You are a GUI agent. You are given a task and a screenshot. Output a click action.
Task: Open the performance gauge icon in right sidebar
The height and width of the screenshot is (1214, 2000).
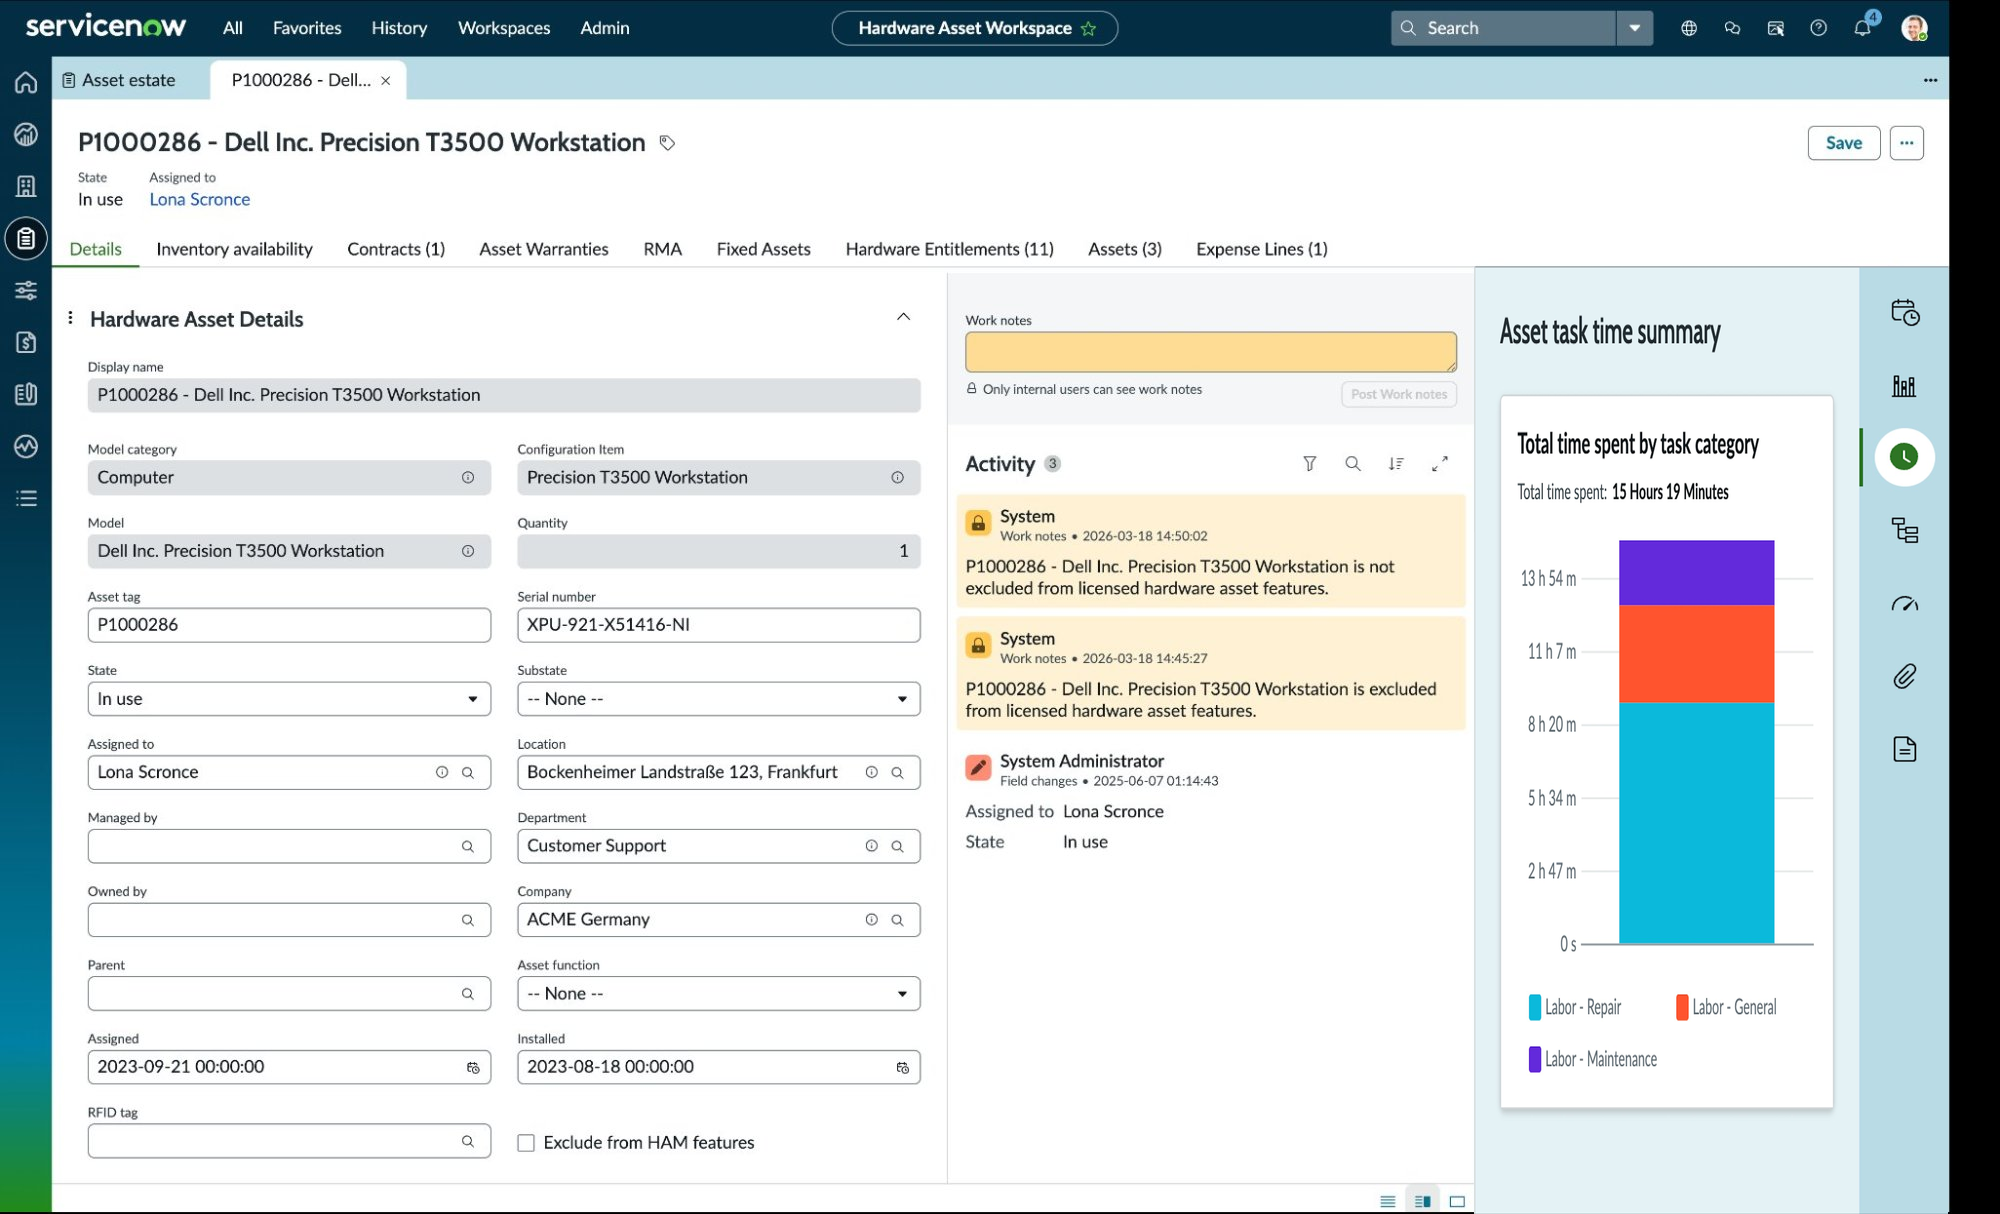coord(1904,603)
